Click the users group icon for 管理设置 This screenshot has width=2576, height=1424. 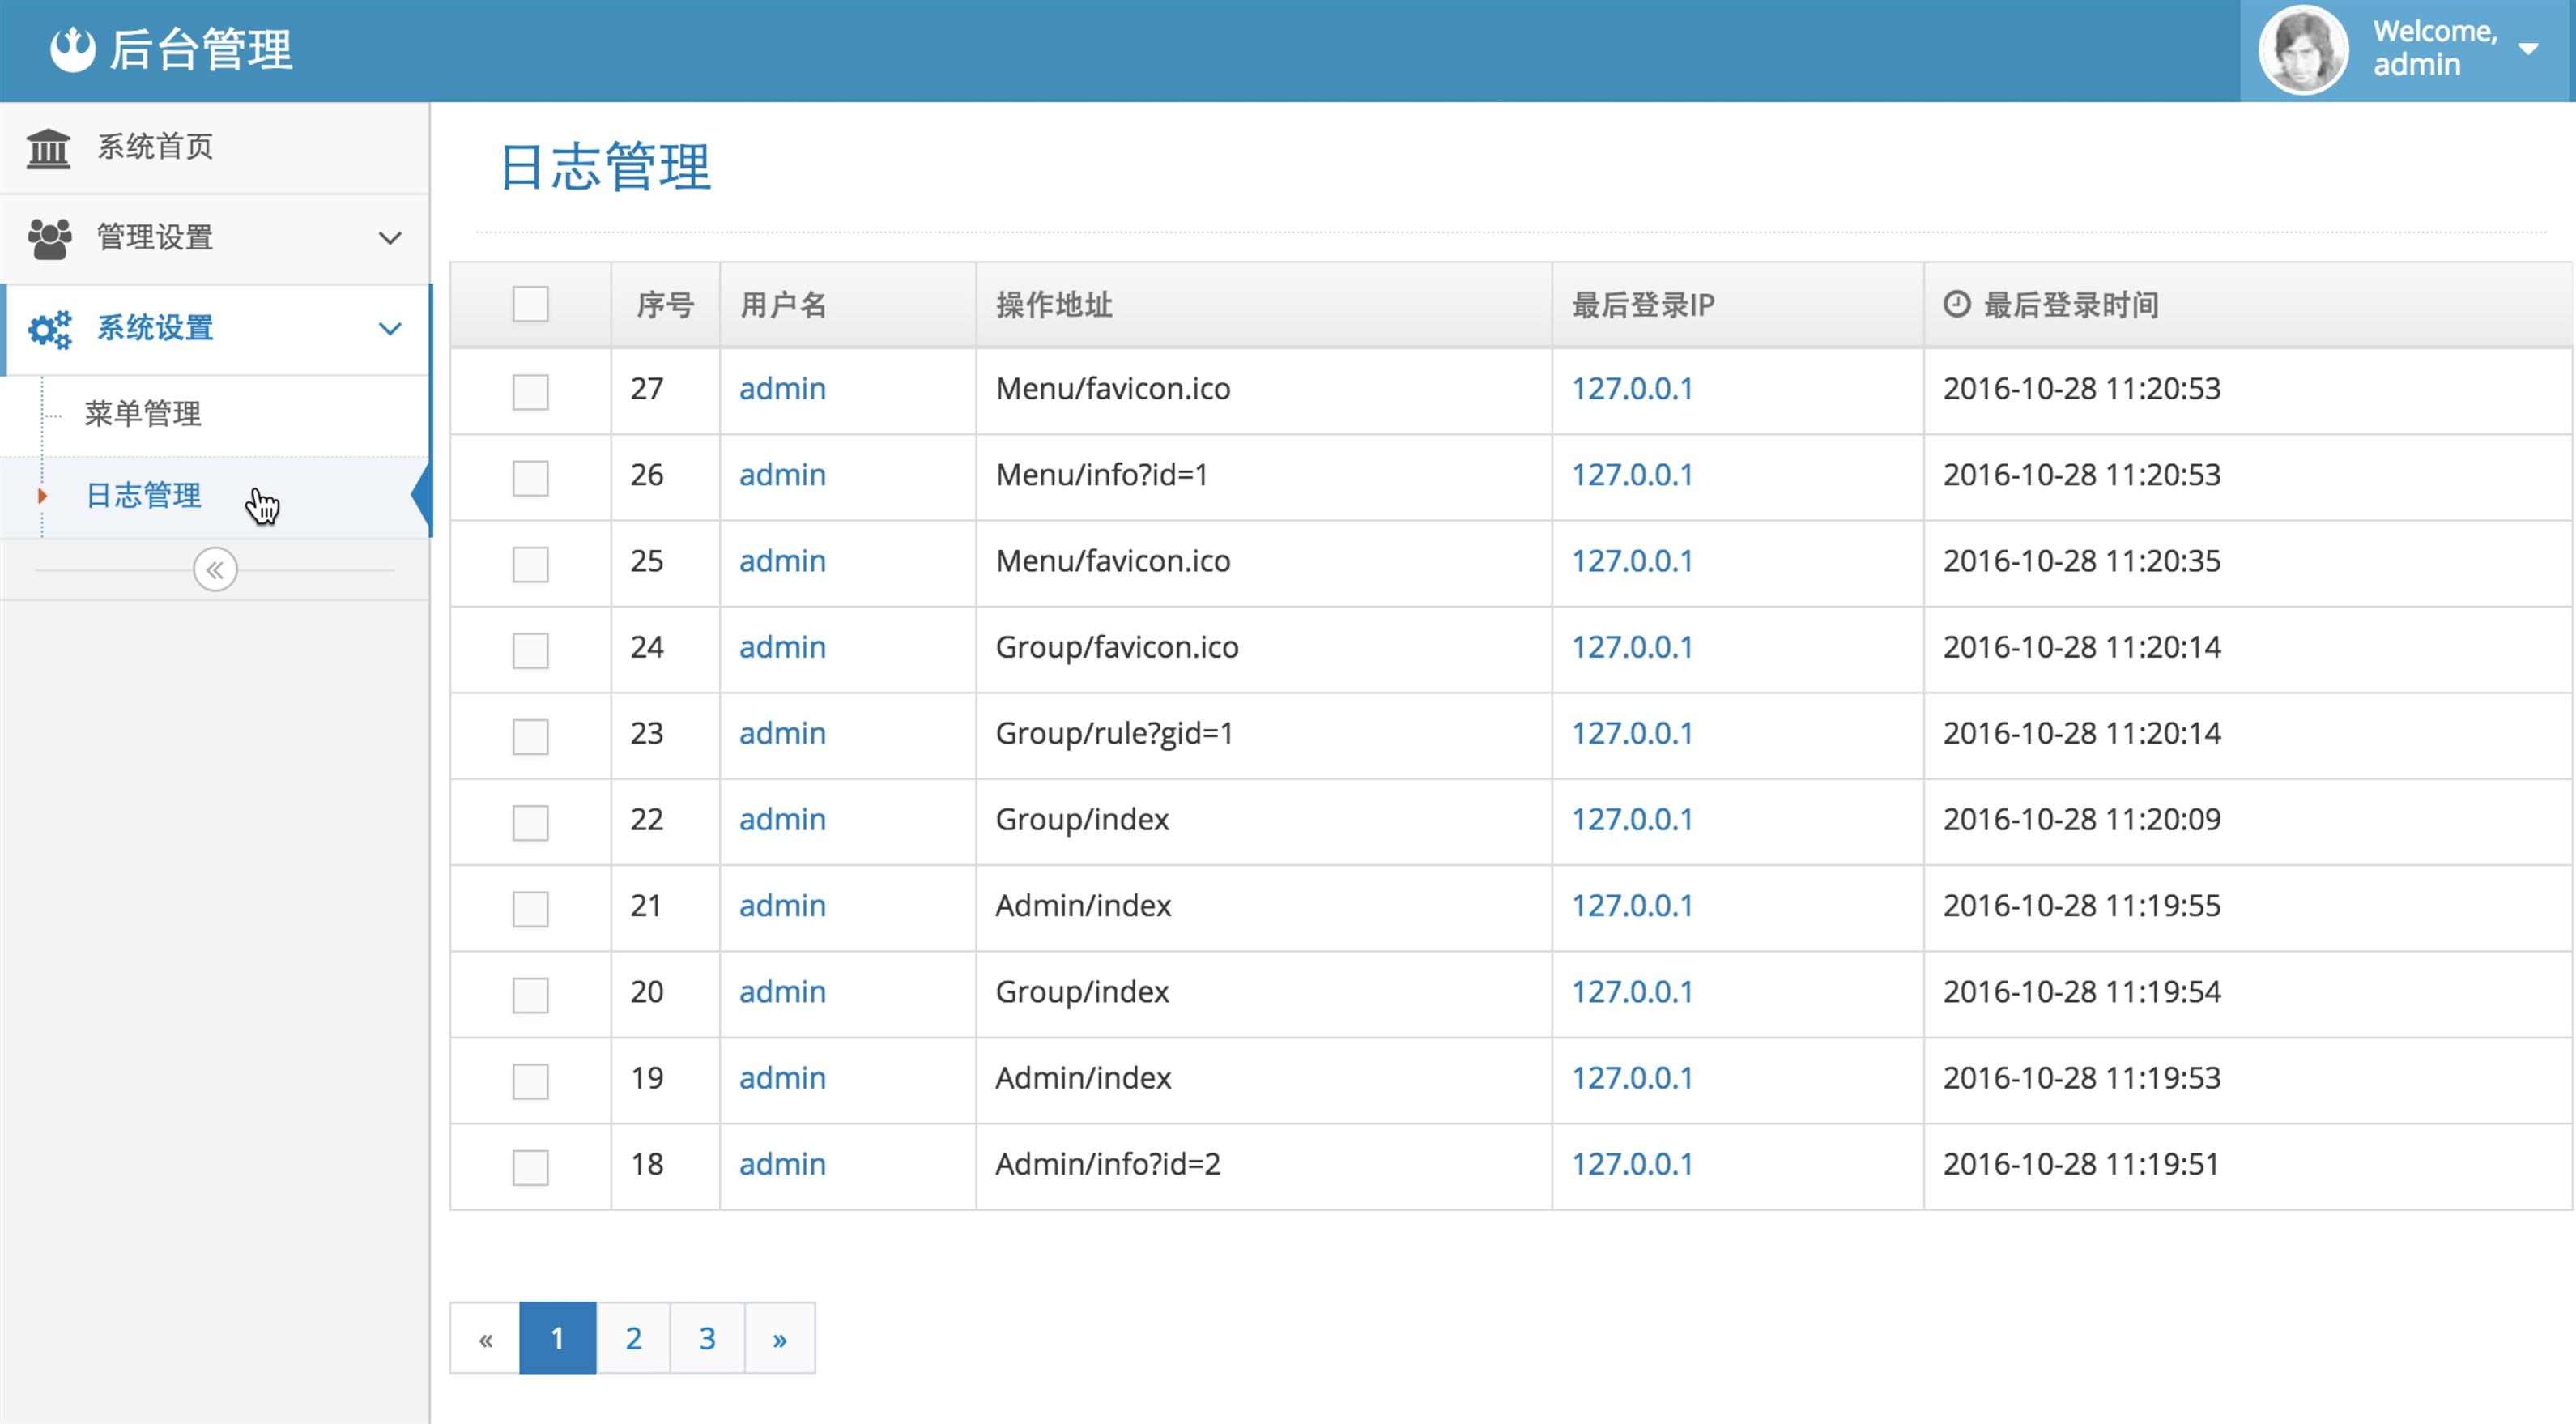pos(49,238)
